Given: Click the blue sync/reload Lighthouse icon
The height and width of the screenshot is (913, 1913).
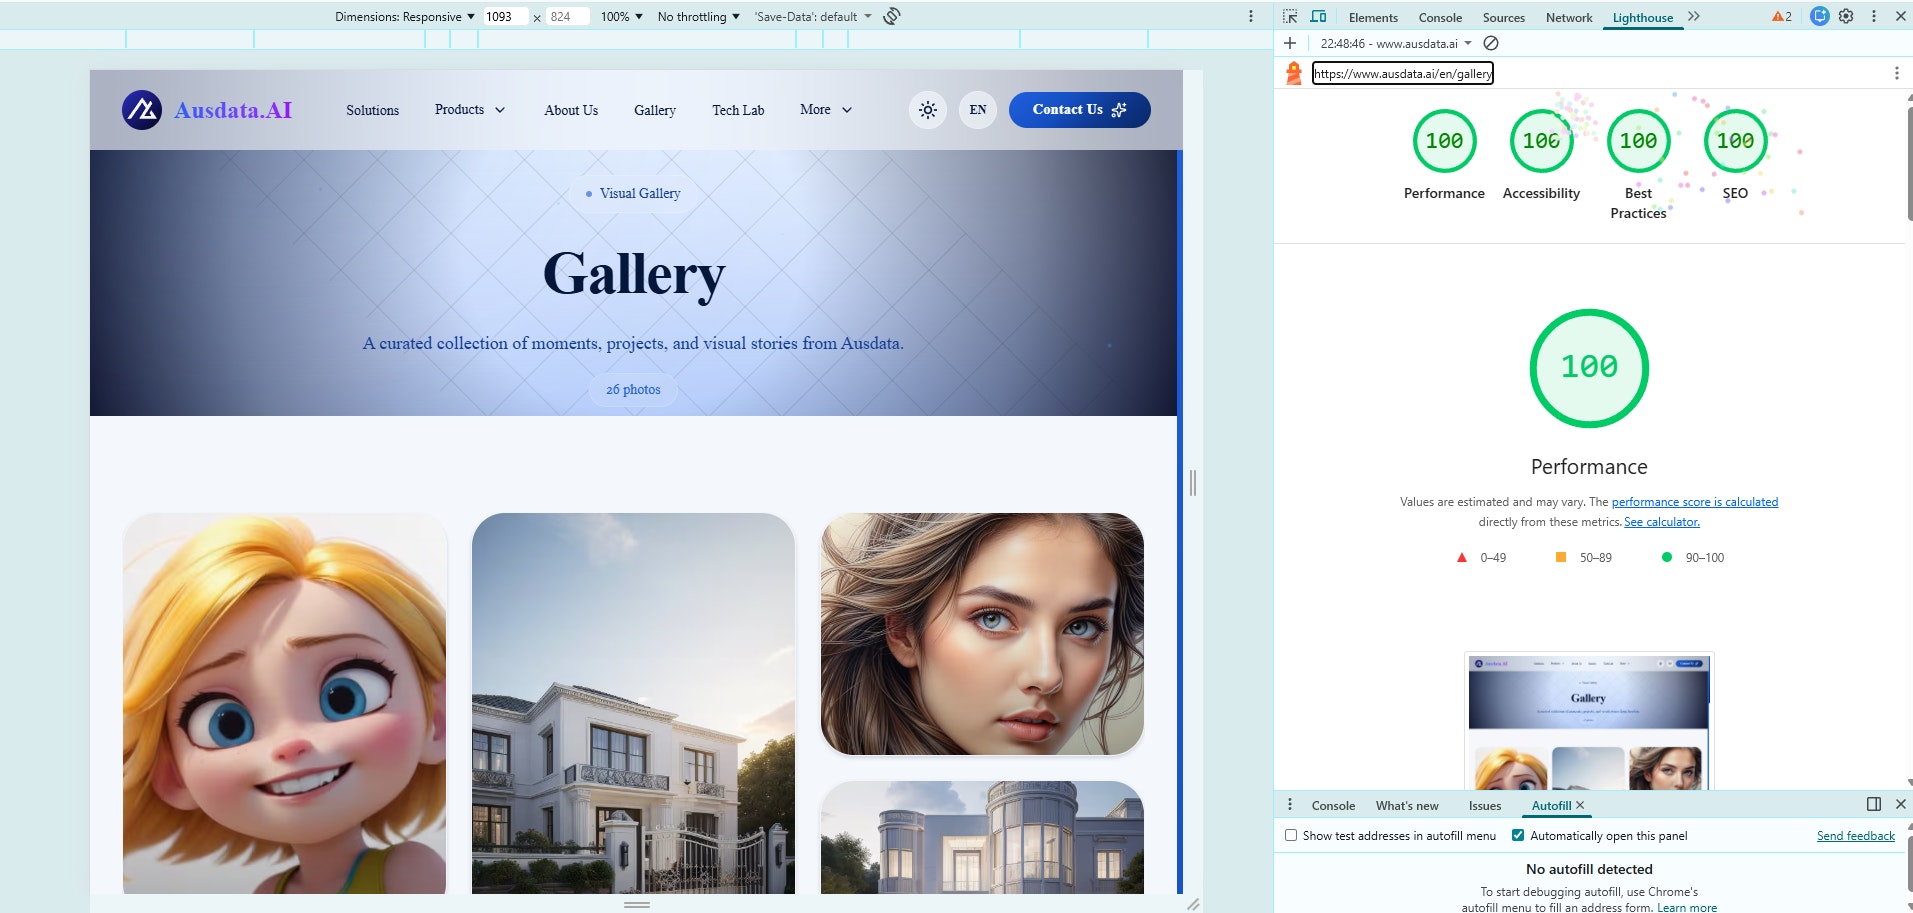Looking at the screenshot, I should click(1819, 16).
